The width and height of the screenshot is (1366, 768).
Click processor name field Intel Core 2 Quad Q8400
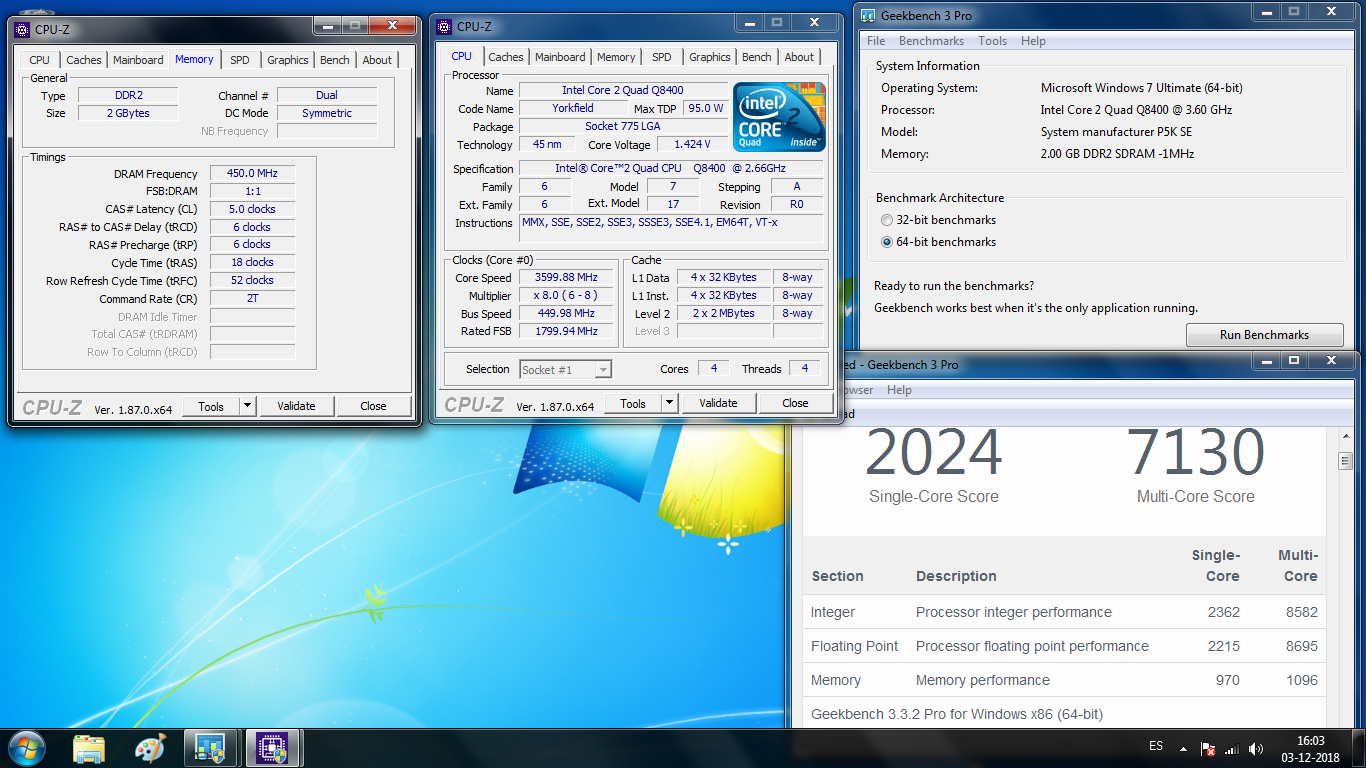click(x=623, y=90)
